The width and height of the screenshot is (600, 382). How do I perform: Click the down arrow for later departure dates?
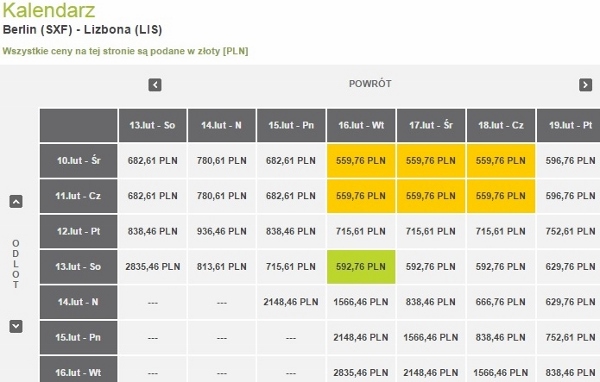coord(16,326)
